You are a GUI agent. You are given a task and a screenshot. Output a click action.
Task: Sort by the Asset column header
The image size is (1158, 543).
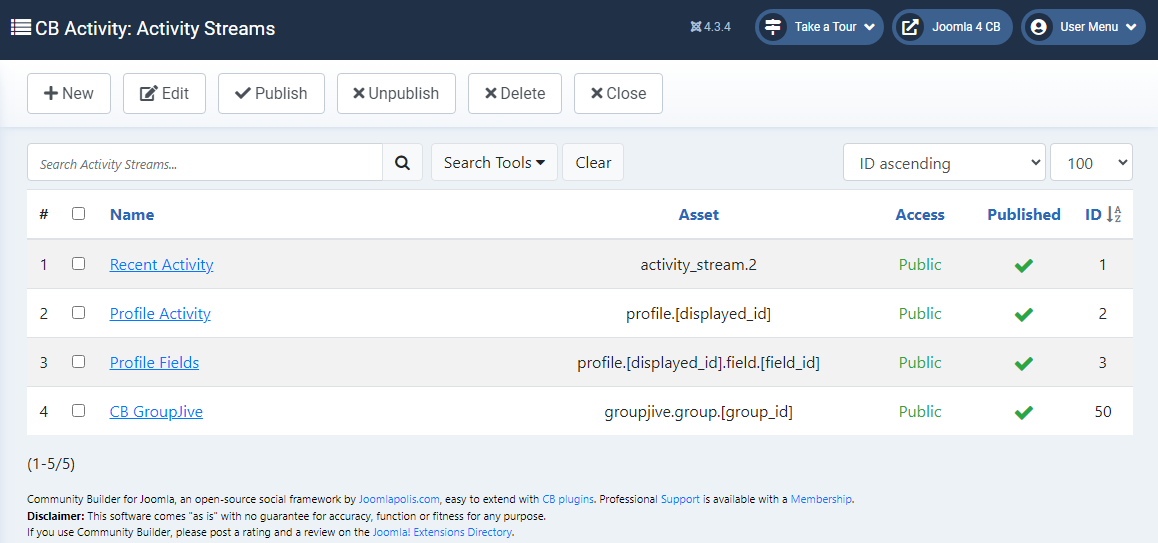coord(698,214)
